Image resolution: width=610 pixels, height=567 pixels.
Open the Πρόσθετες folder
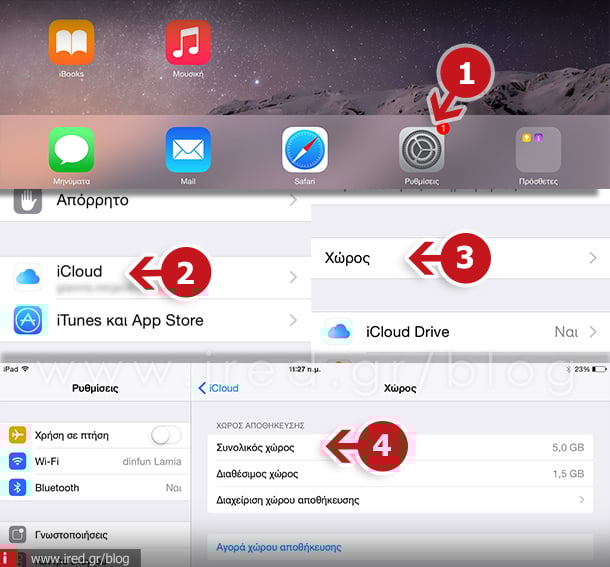point(538,149)
